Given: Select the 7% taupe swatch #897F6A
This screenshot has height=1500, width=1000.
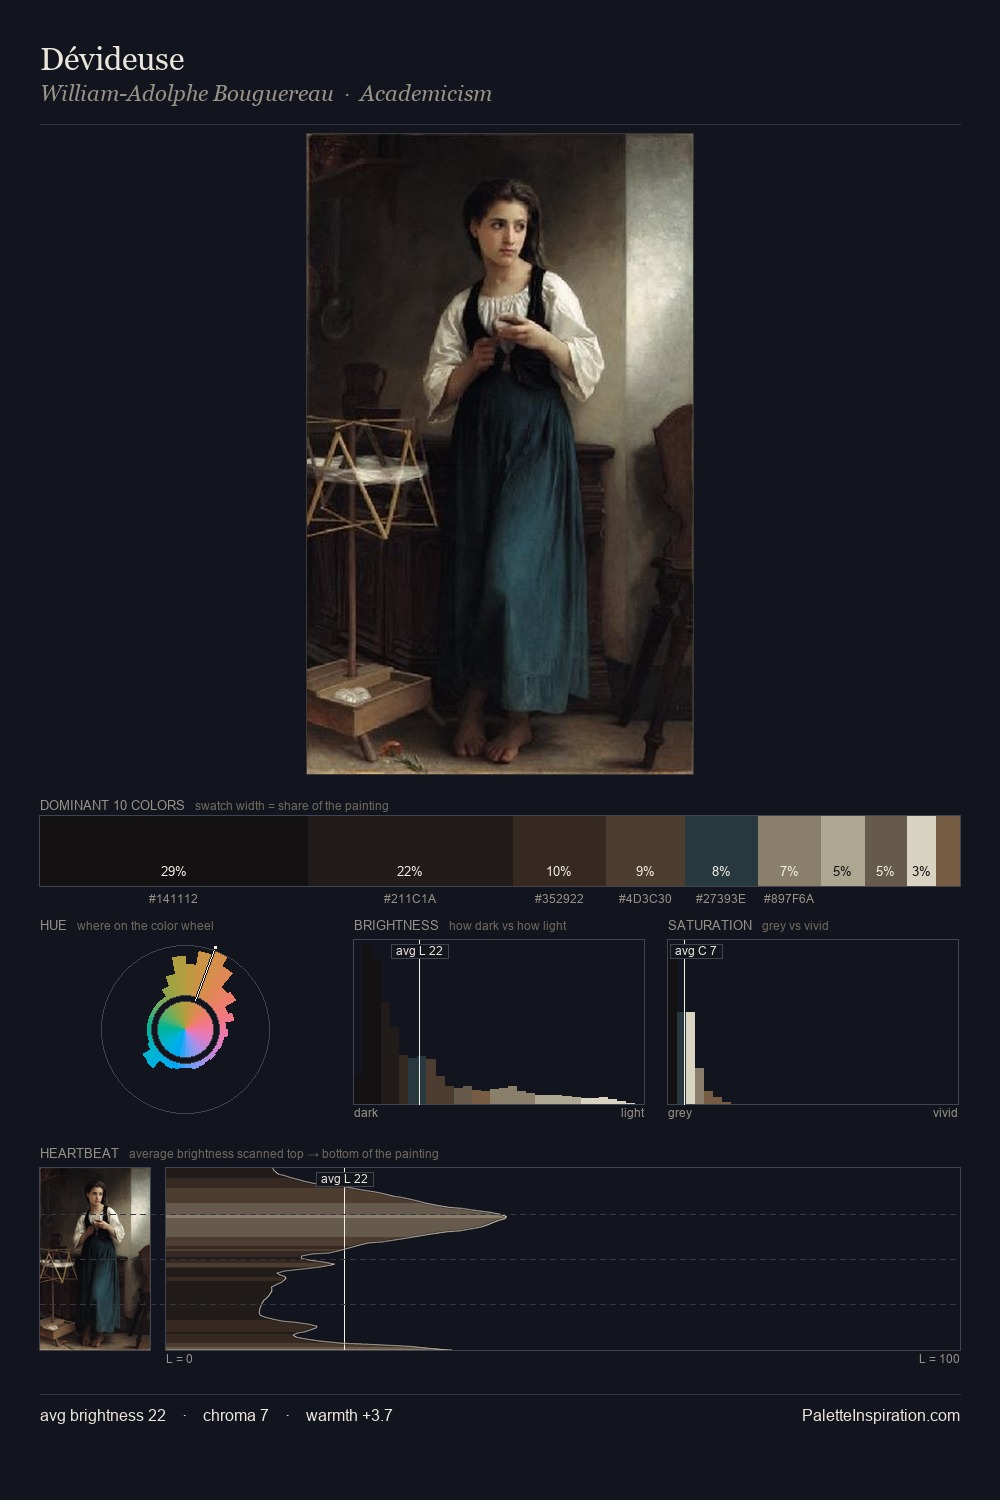Looking at the screenshot, I should (789, 851).
